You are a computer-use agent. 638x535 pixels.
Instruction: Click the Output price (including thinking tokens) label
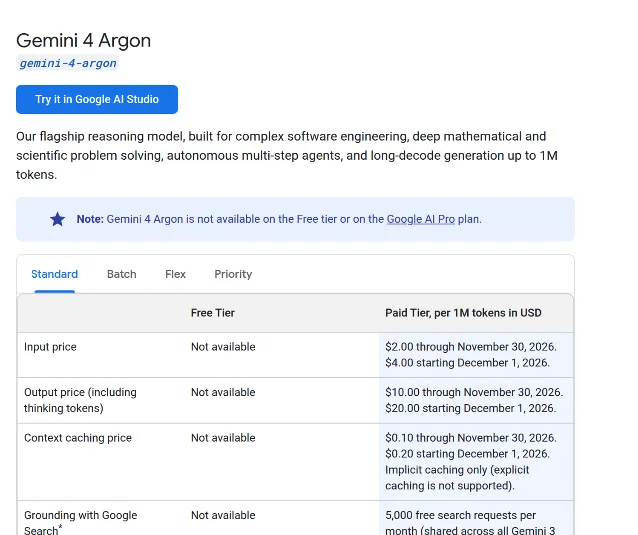[x=80, y=400]
